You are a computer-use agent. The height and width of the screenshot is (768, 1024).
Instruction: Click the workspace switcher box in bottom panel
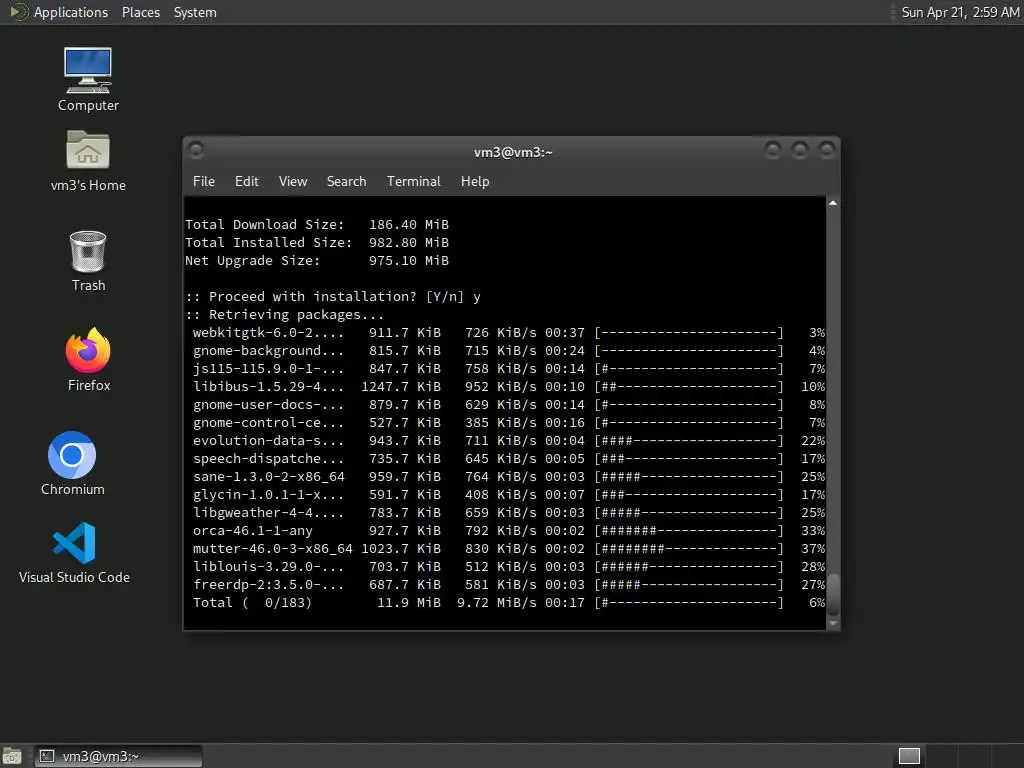click(909, 756)
